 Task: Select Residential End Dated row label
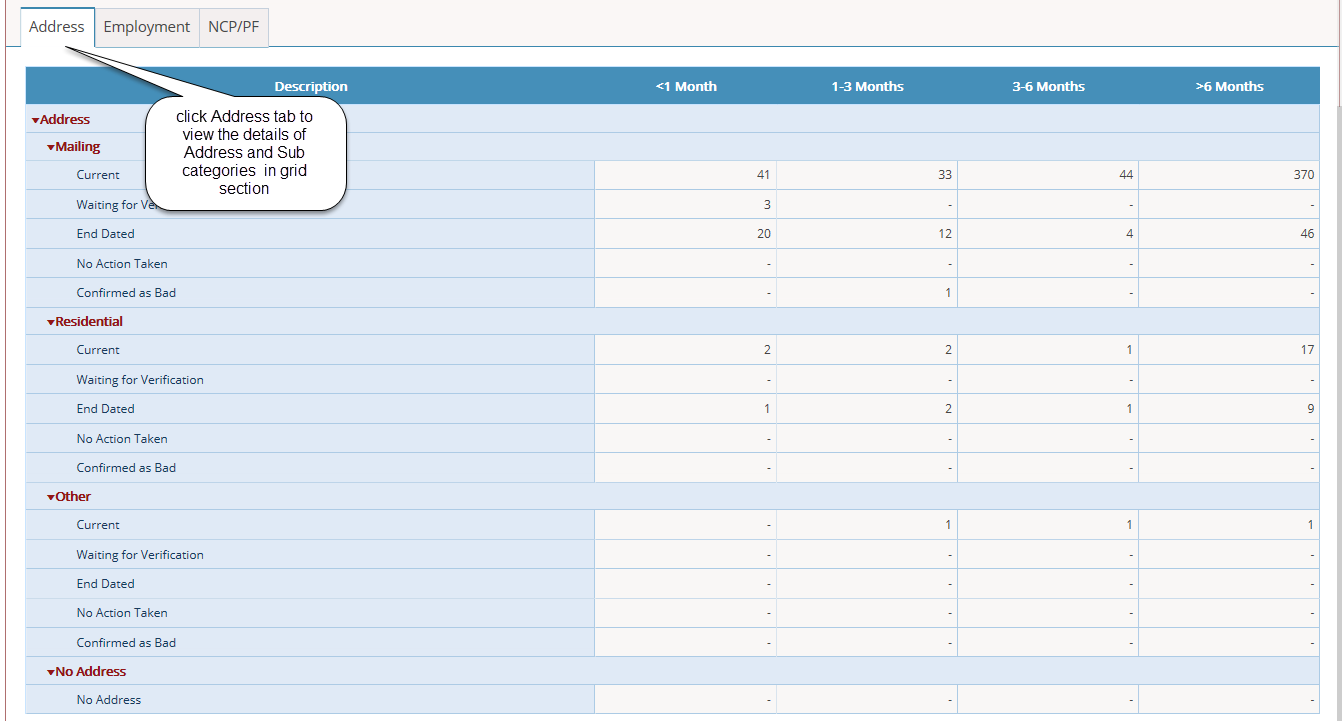105,409
